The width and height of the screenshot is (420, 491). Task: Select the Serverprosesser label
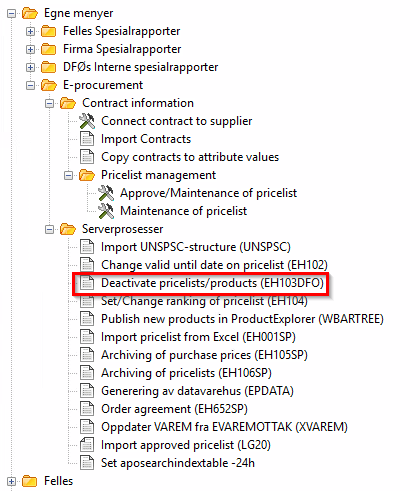[x=123, y=229]
